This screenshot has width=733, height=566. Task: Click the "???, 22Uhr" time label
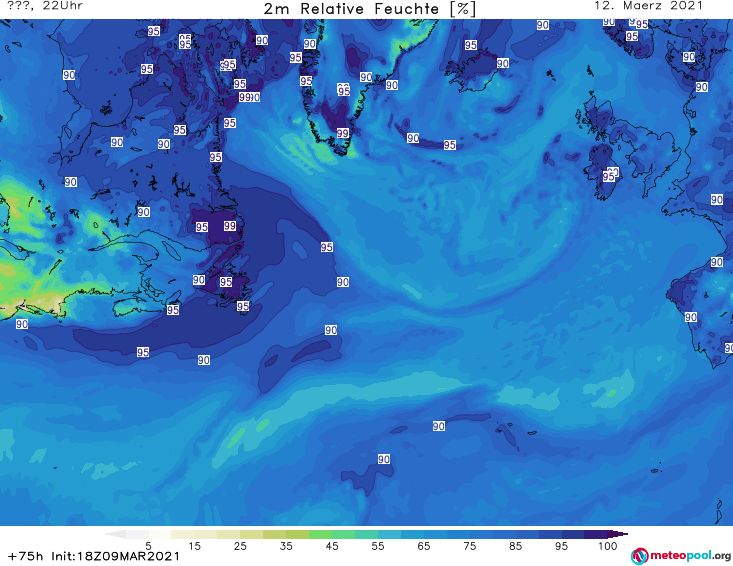point(45,6)
